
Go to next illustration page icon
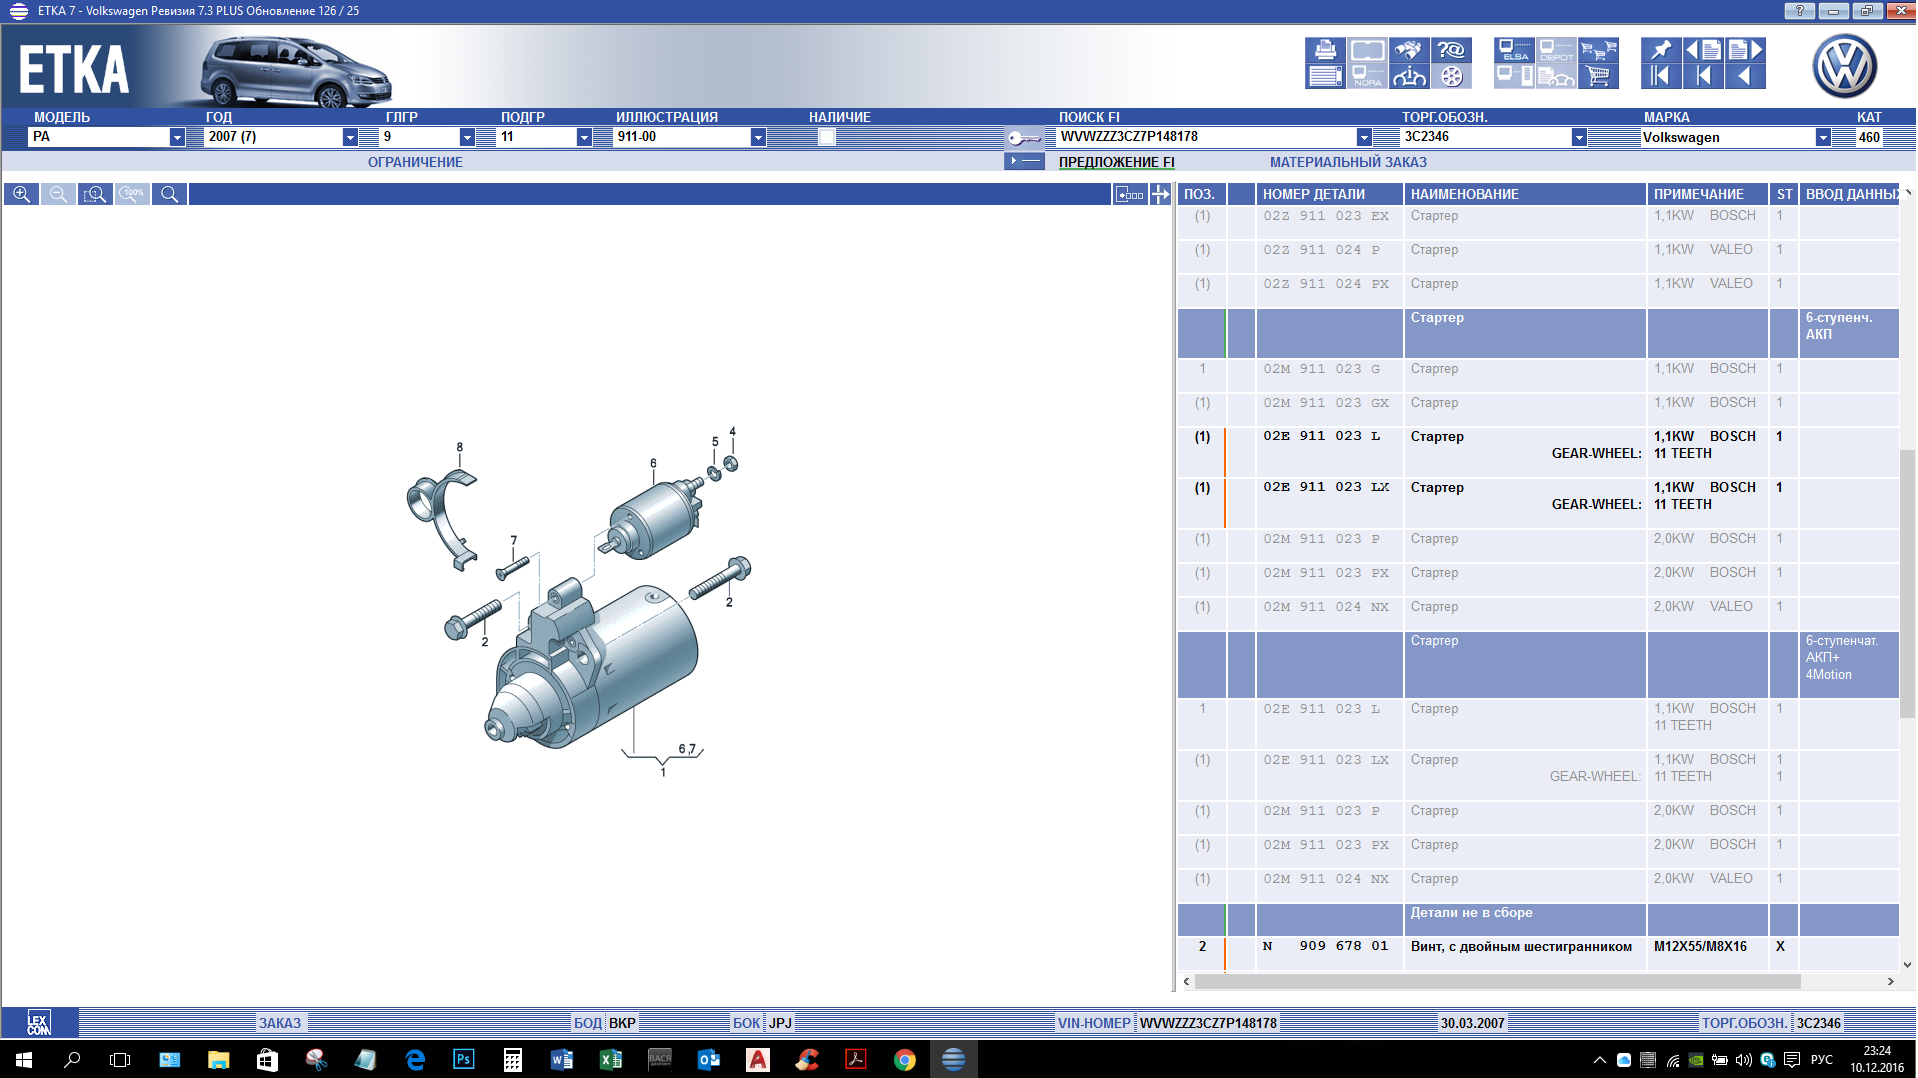(1745, 50)
